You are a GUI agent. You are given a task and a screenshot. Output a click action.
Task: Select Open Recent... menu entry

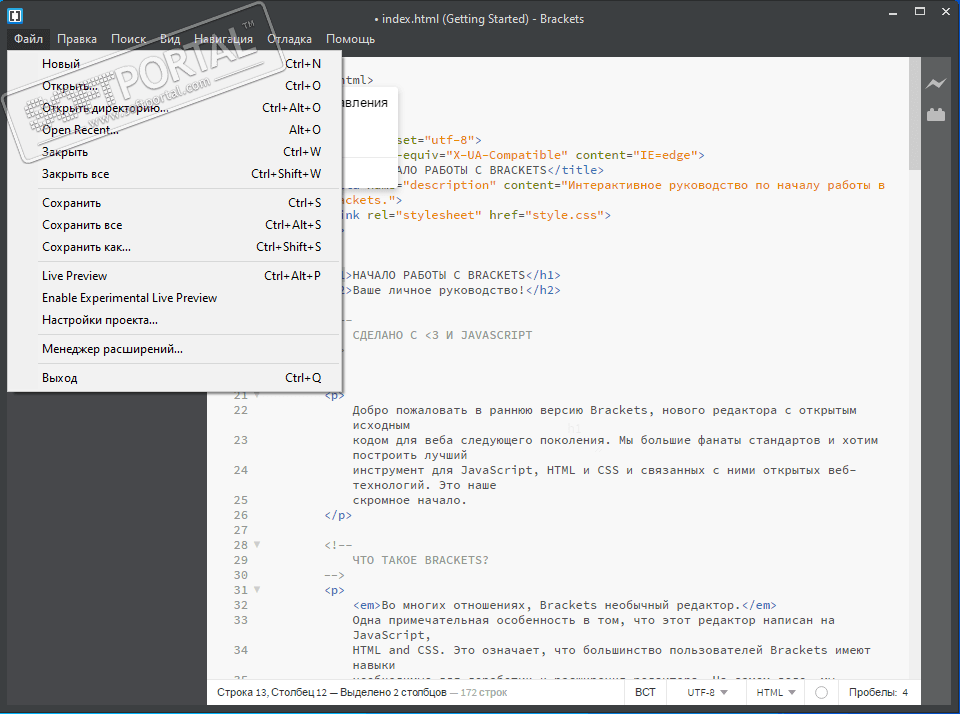click(x=80, y=130)
